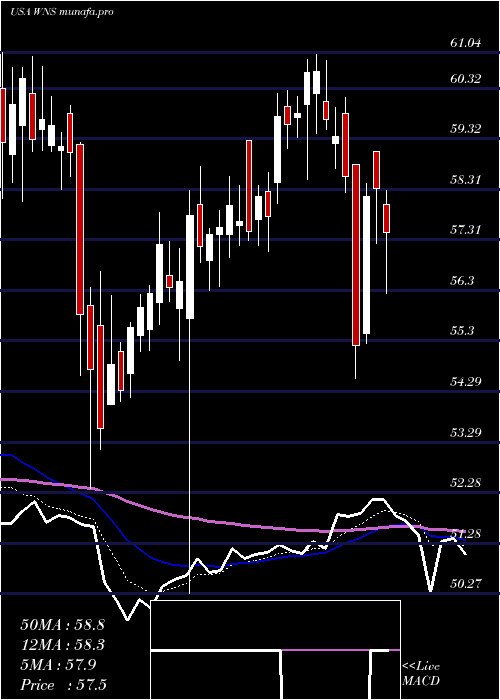This screenshot has width=500, height=700.
Task: Click the '<<Live MACD' label
Action: pos(421,674)
